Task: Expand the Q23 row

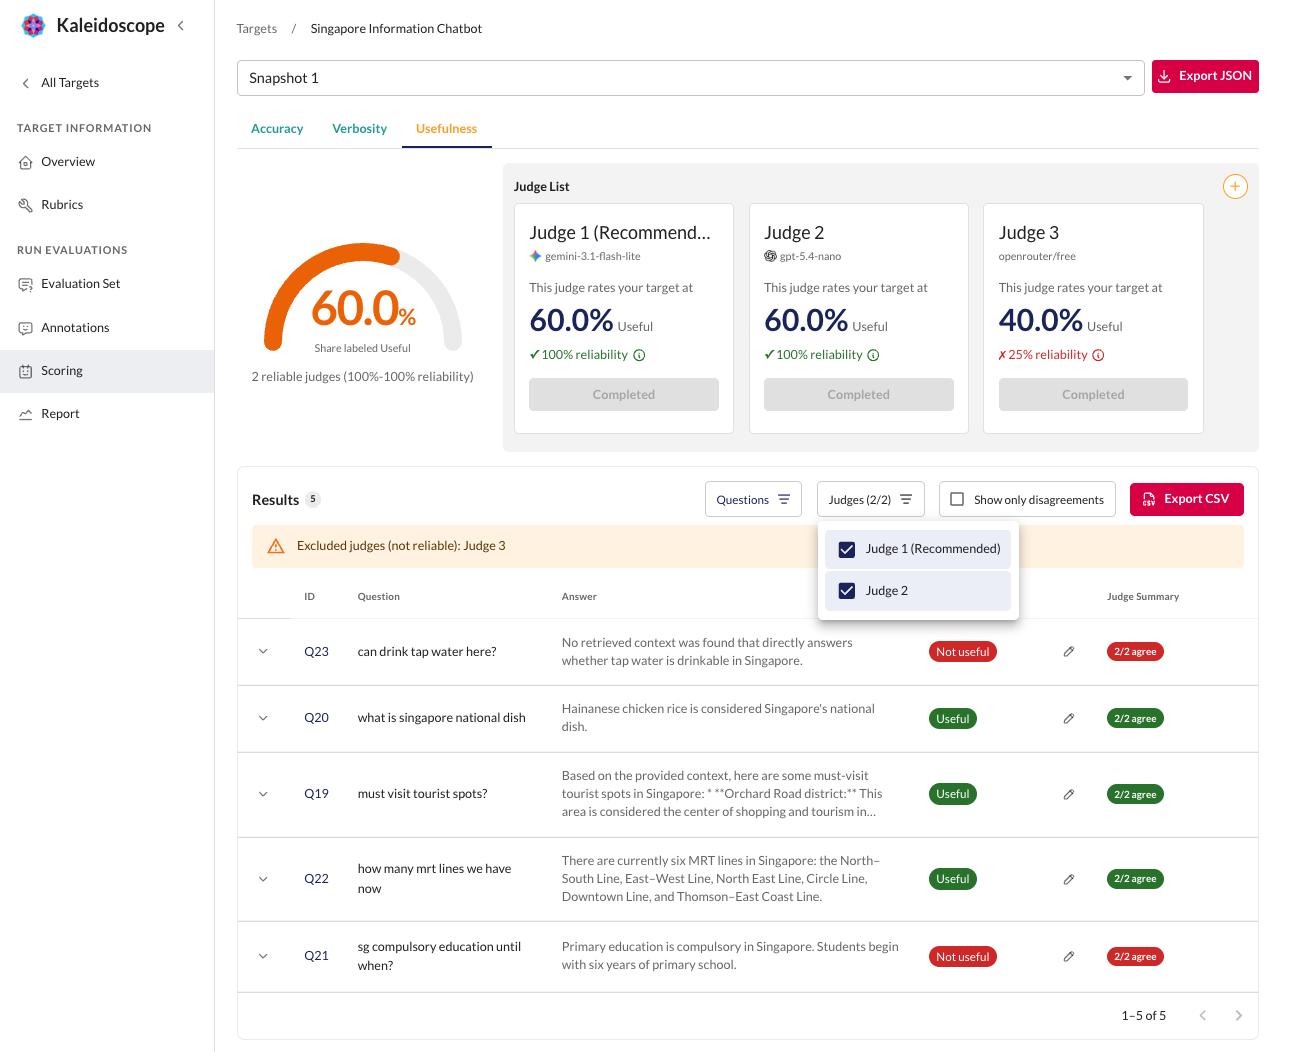Action: coord(263,652)
